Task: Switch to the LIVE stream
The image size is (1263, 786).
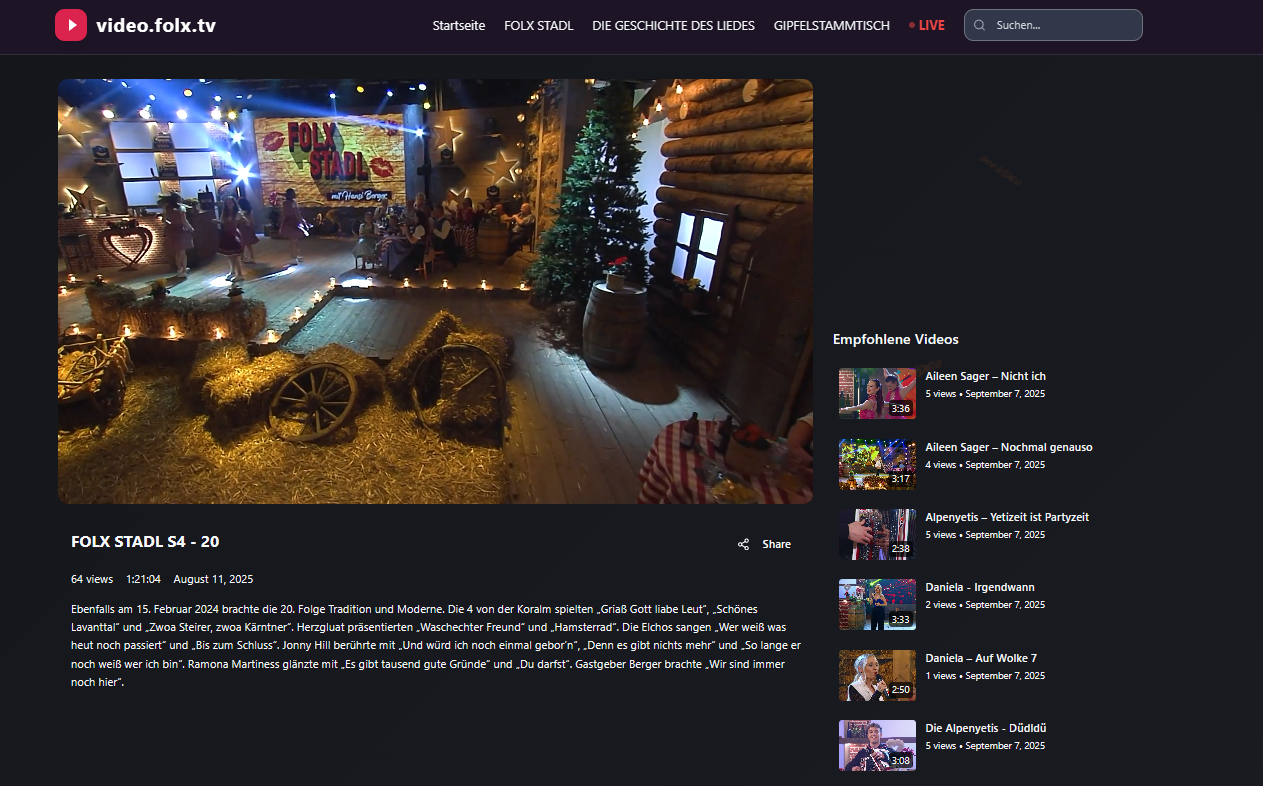Action: click(x=927, y=26)
